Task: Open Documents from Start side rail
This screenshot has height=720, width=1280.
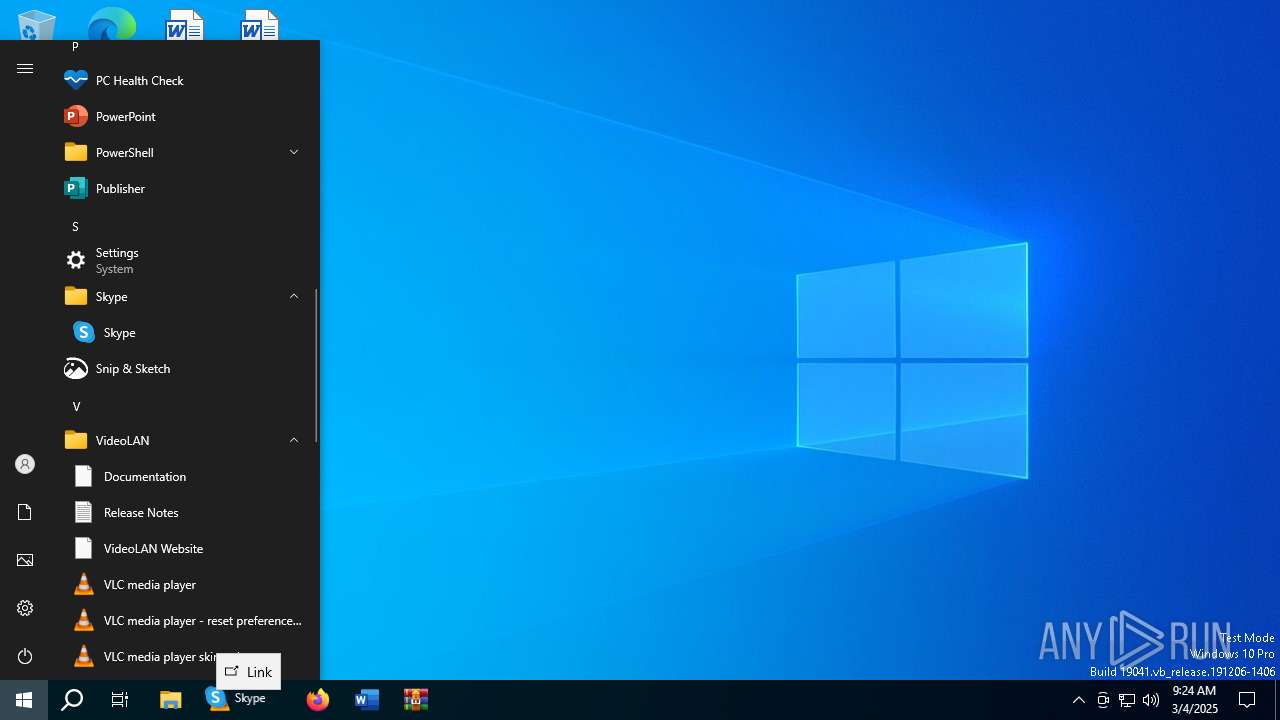Action: coord(25,512)
